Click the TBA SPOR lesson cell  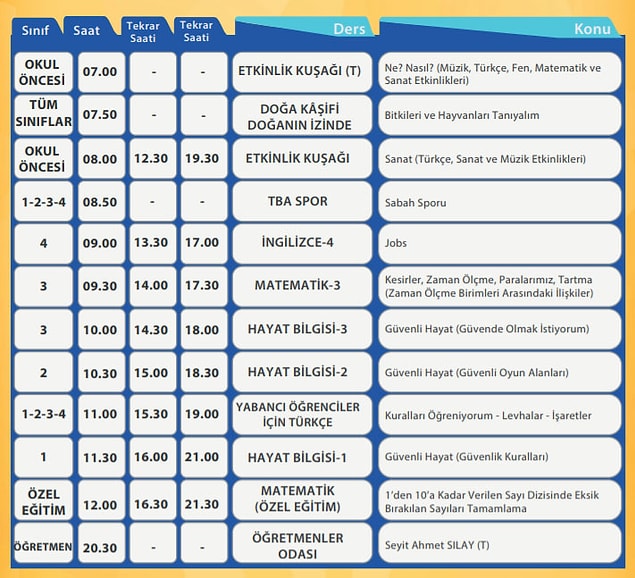pyautogui.click(x=302, y=201)
